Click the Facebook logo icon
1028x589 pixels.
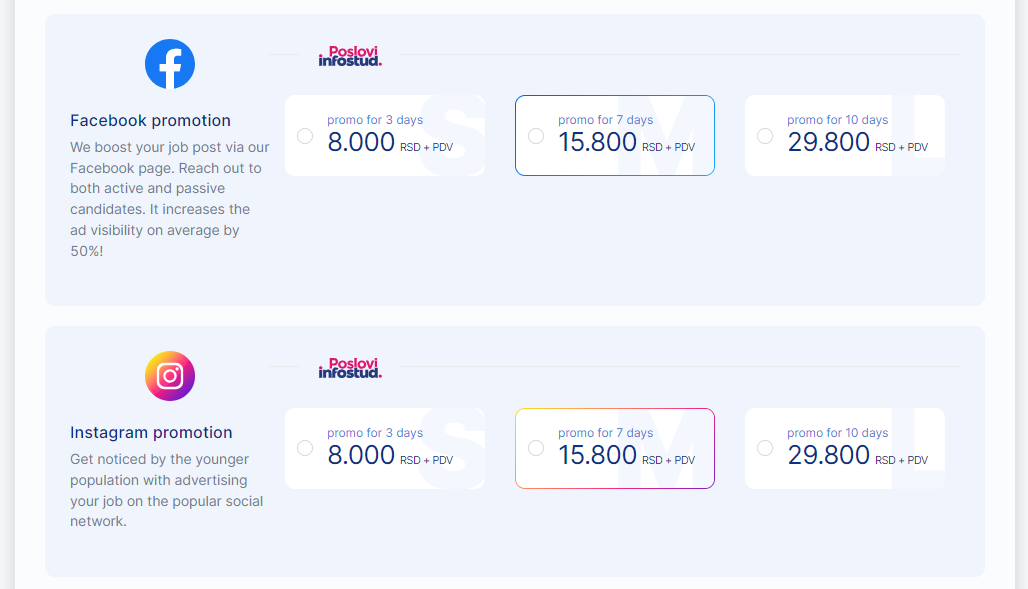click(x=170, y=64)
